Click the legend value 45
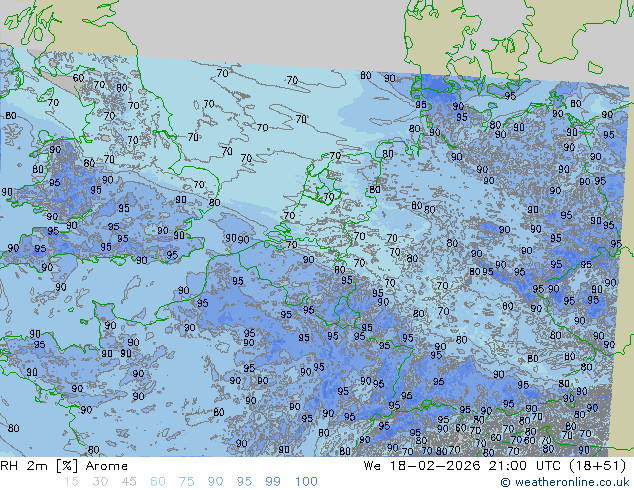Image resolution: width=634 pixels, height=490 pixels. tap(129, 482)
